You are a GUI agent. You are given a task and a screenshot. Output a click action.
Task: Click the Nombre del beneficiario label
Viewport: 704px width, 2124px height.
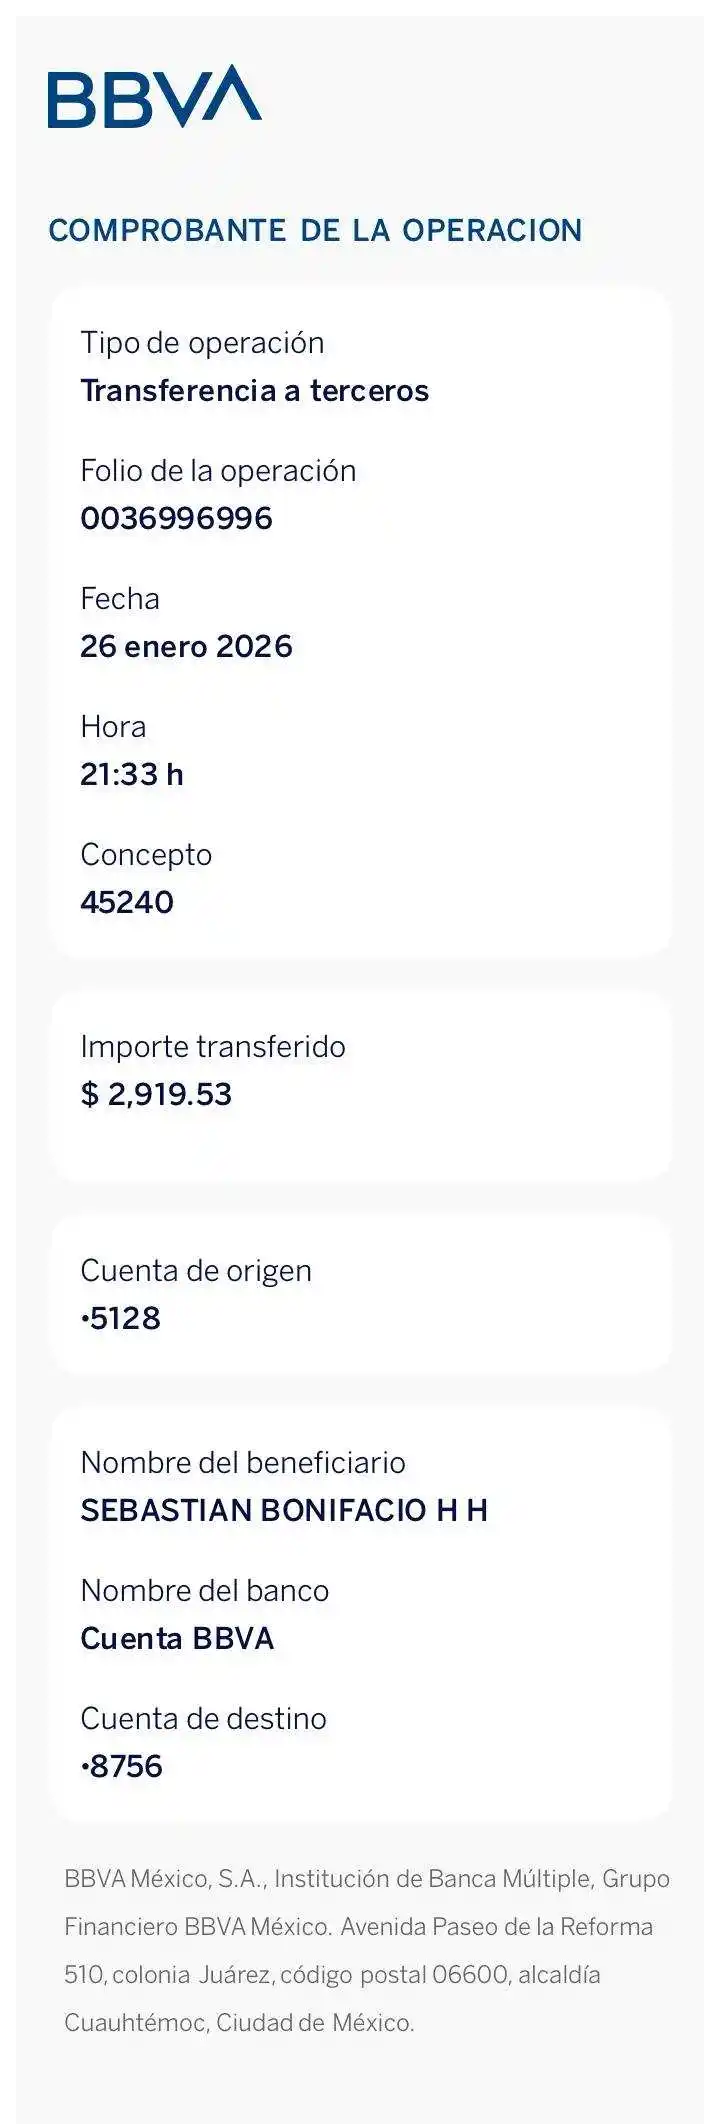[x=243, y=1463]
